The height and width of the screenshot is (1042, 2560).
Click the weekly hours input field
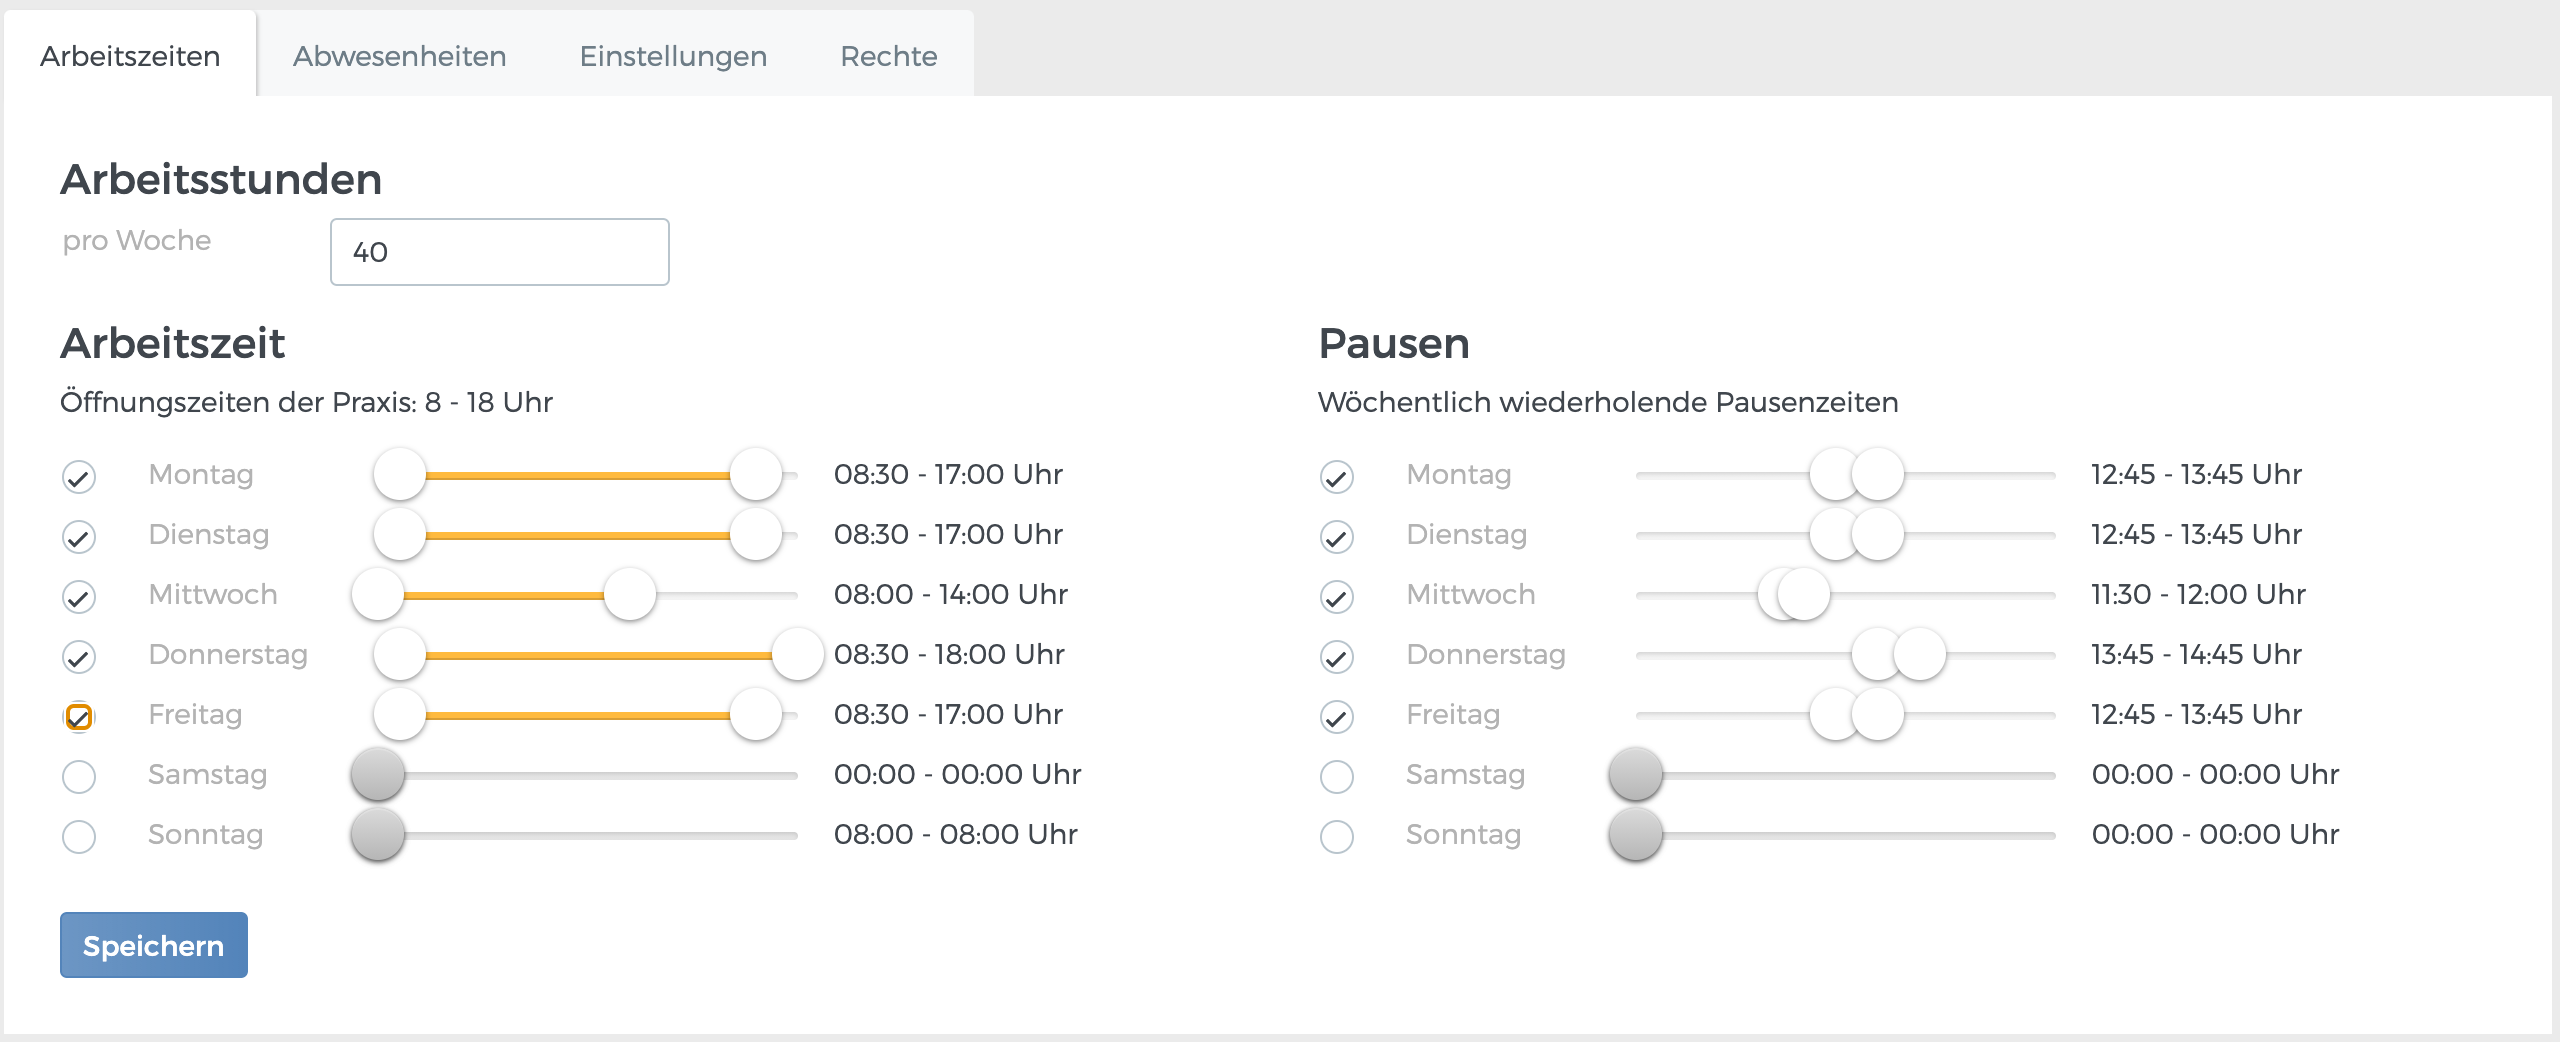tap(498, 252)
